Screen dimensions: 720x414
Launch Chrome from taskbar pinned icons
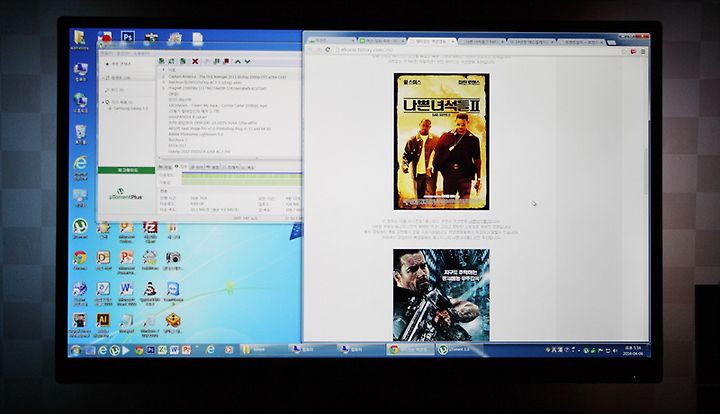click(139, 350)
